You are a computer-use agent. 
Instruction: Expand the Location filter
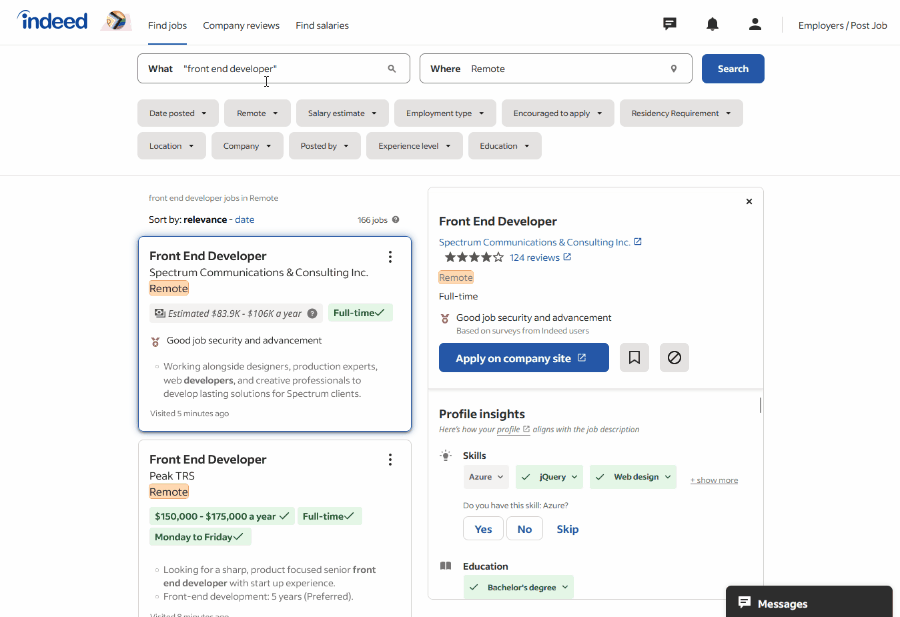click(x=172, y=146)
